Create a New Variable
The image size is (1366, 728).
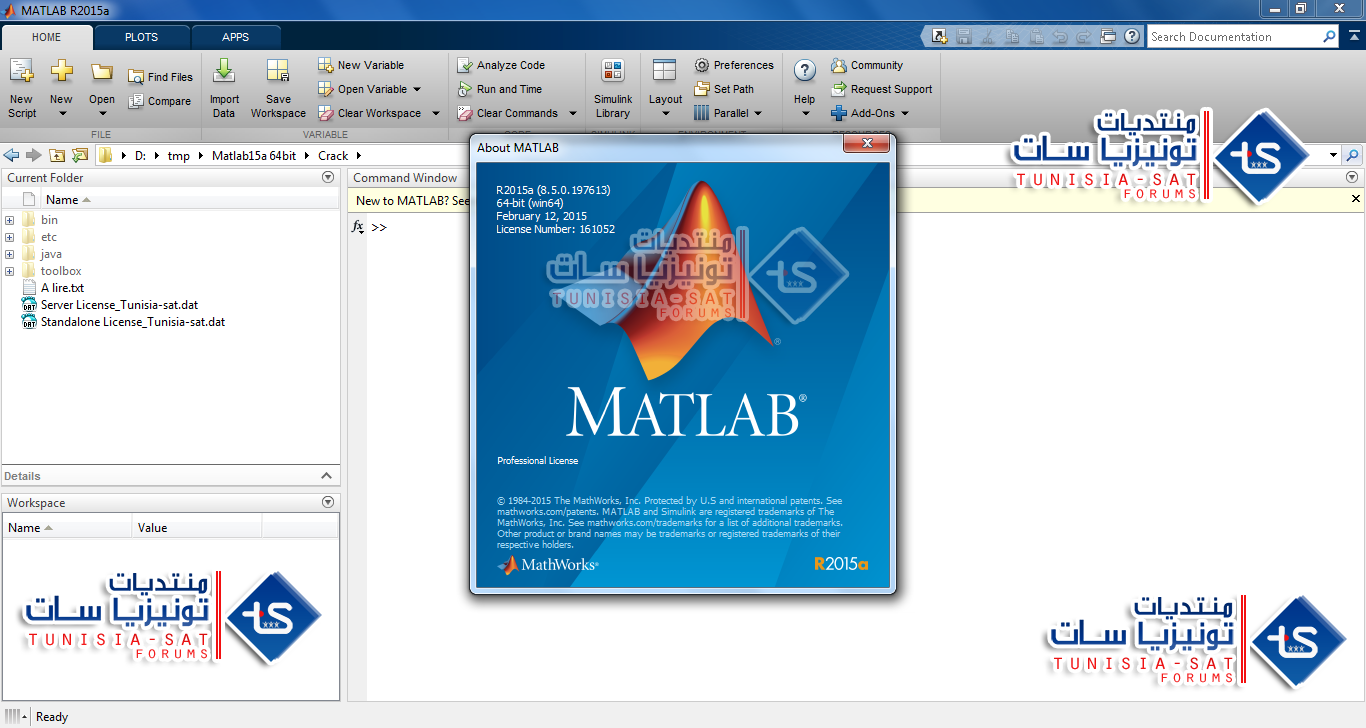[x=361, y=65]
